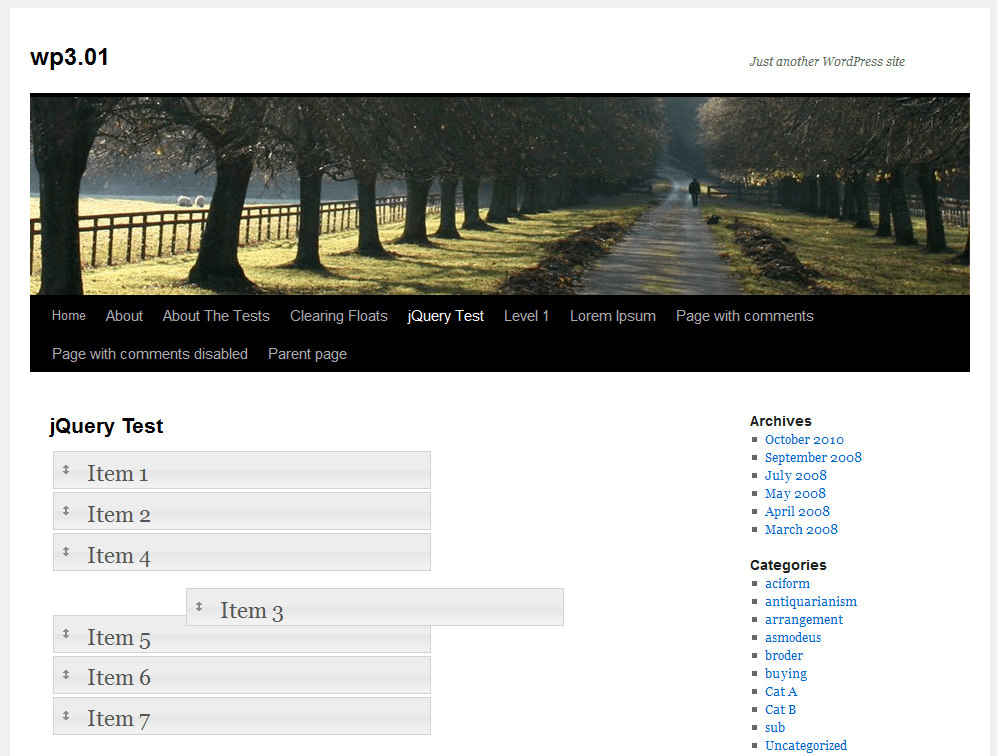This screenshot has width=997, height=756.
Task: Browse the aciform category
Action: tap(787, 583)
